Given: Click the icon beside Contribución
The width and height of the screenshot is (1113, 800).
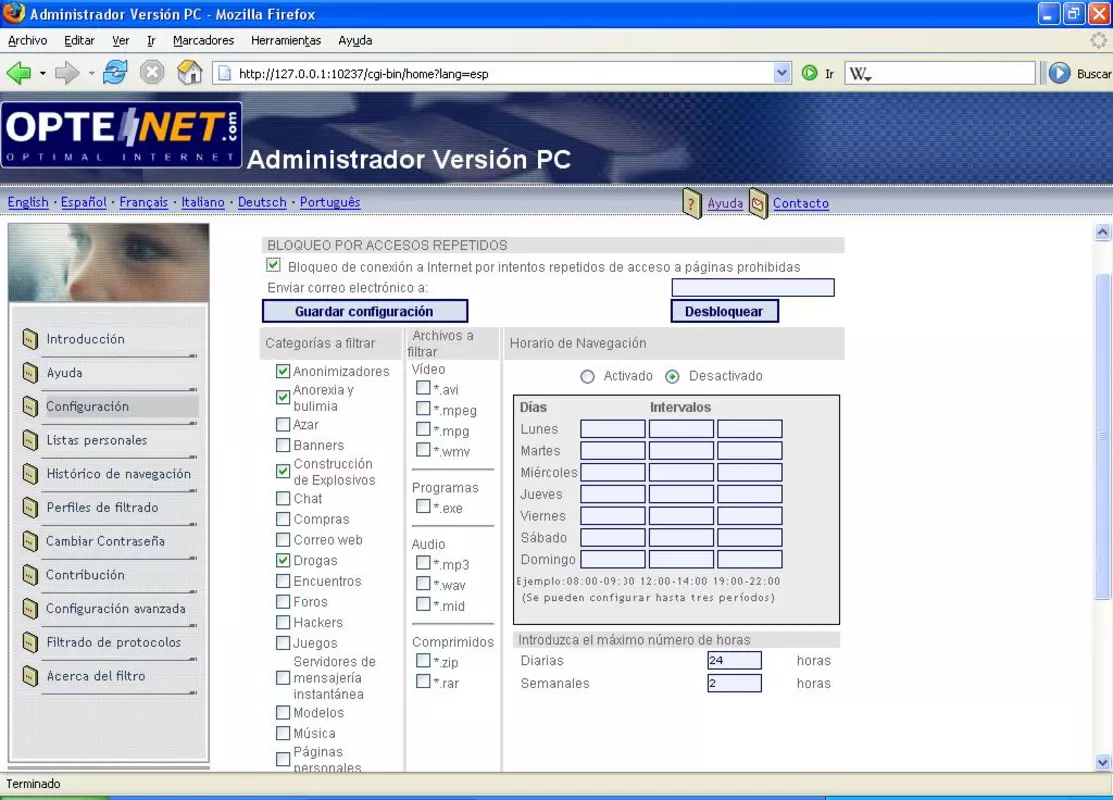Looking at the screenshot, I should (x=30, y=574).
